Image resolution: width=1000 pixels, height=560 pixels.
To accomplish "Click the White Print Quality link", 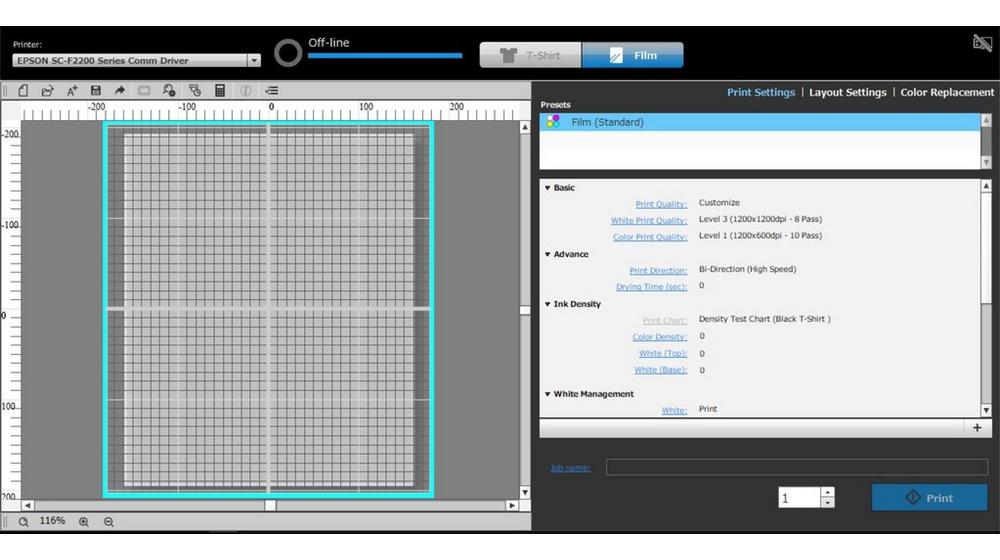I will click(649, 221).
